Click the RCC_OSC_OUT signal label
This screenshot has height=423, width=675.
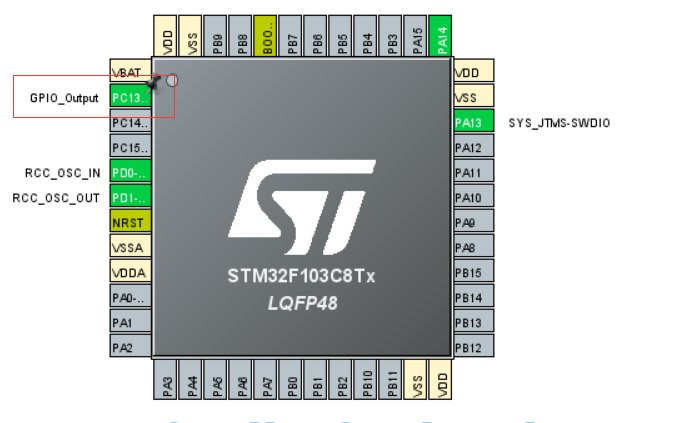[x=56, y=198]
